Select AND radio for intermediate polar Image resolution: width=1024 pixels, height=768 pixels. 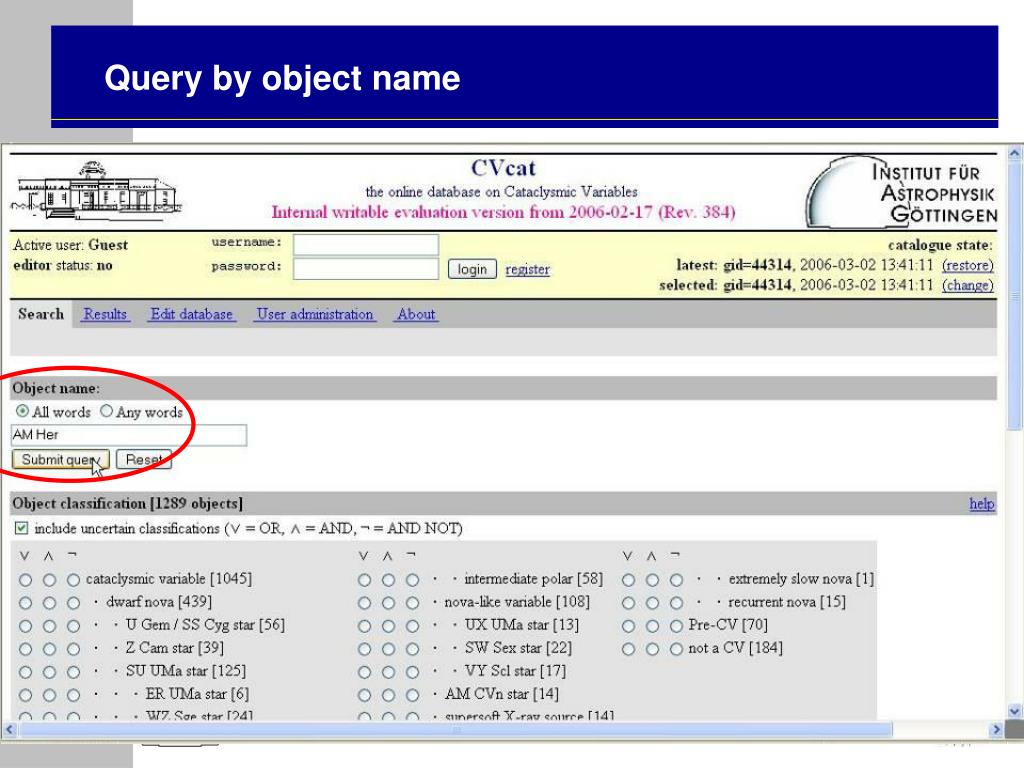(x=389, y=580)
